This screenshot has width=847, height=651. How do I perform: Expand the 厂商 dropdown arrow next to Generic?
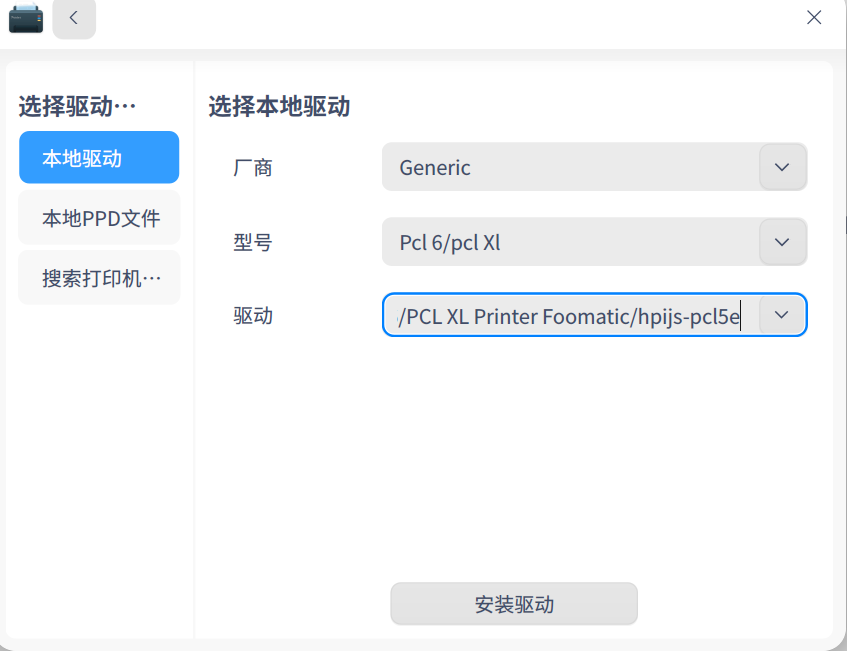tap(782, 167)
